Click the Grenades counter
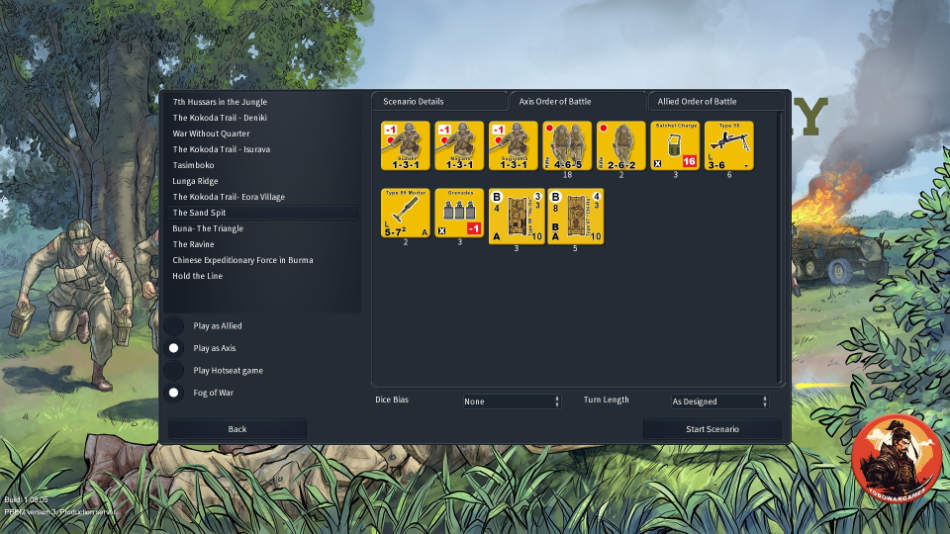 (x=459, y=213)
